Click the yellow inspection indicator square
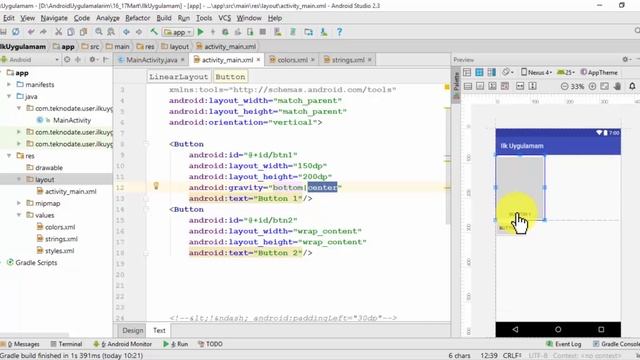 [447, 87]
